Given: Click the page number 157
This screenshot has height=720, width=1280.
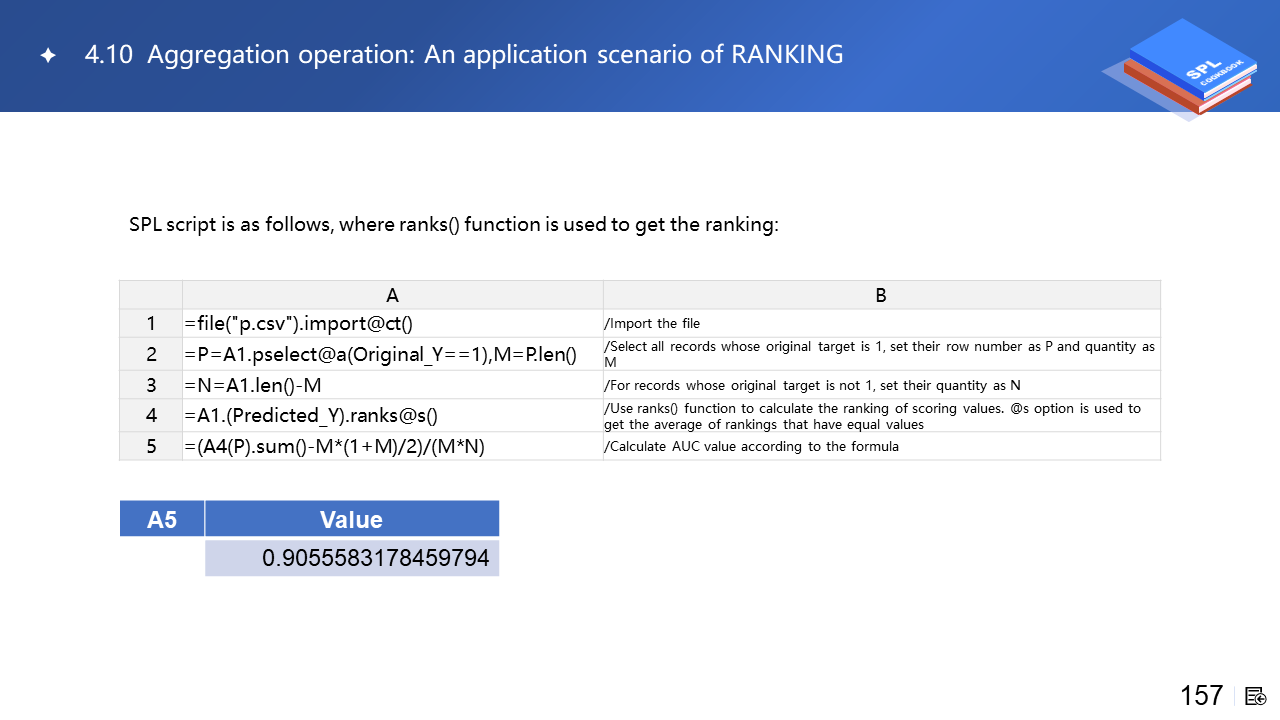Looking at the screenshot, I should (x=1201, y=695).
